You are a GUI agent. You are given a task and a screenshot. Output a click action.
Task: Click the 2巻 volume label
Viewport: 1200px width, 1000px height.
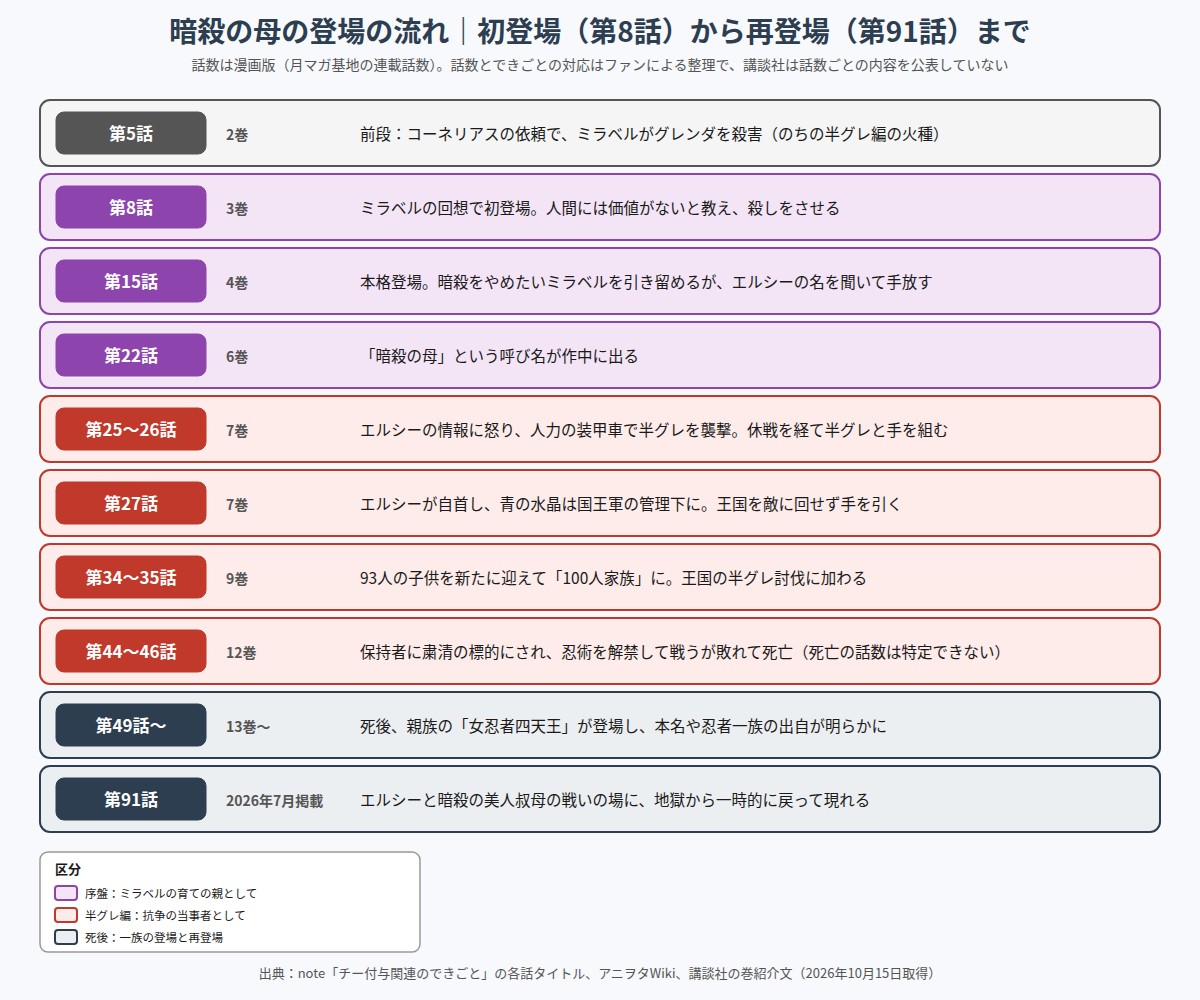click(x=237, y=134)
